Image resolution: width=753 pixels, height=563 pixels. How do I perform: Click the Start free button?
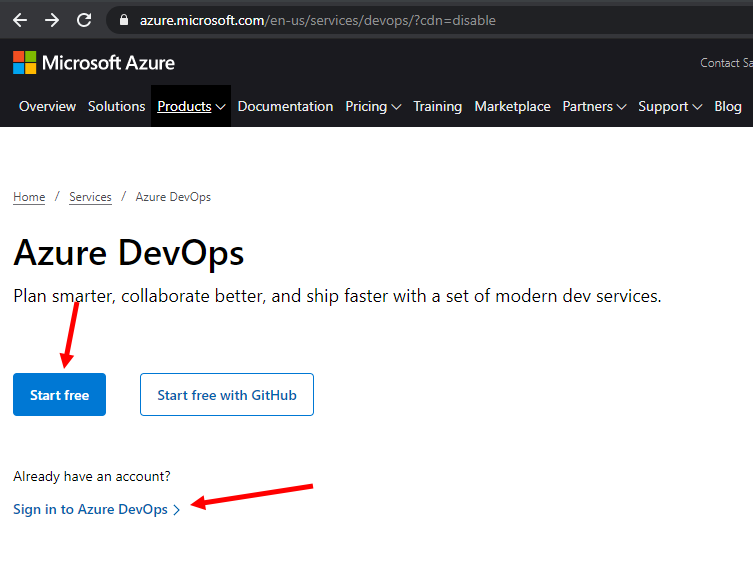[60, 394]
